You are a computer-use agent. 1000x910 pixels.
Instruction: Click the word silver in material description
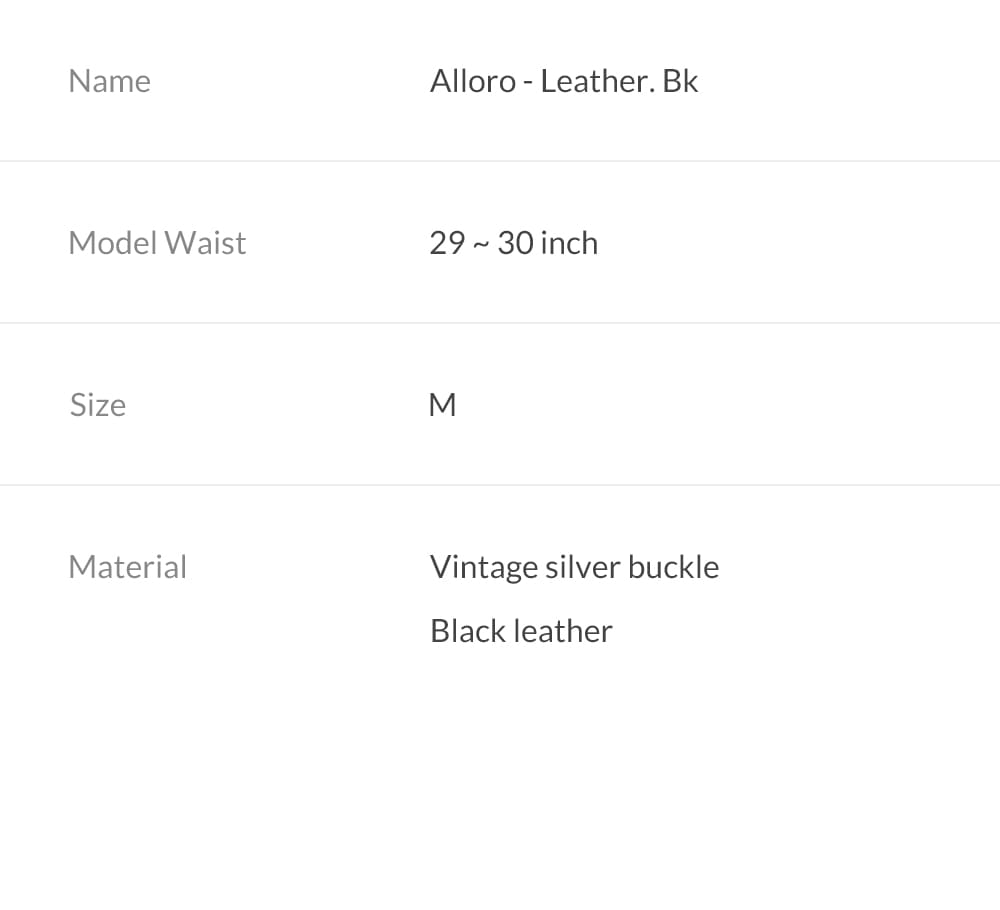(582, 567)
